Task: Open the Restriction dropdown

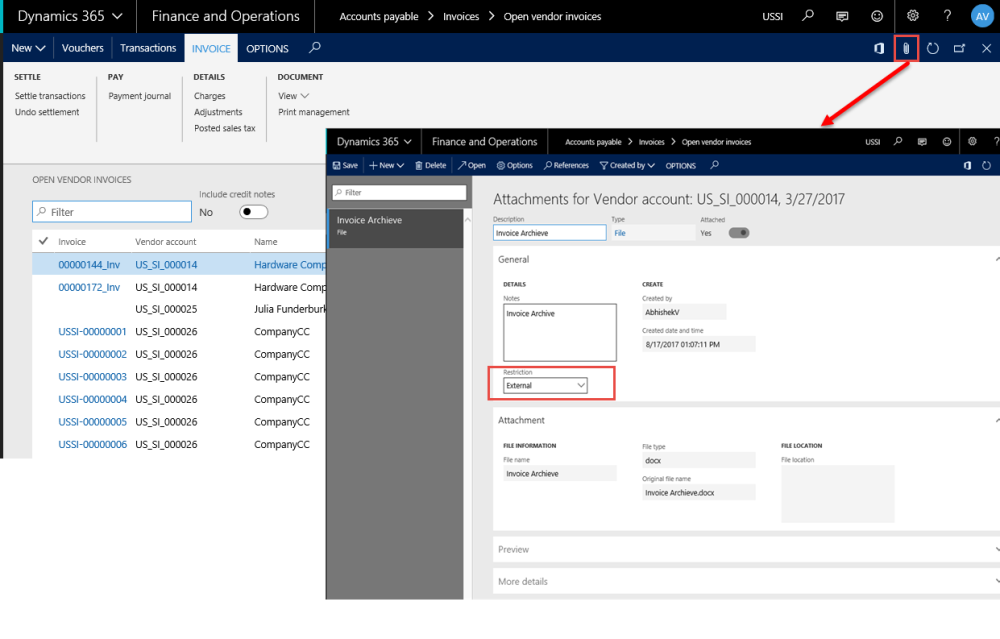Action: (546, 385)
